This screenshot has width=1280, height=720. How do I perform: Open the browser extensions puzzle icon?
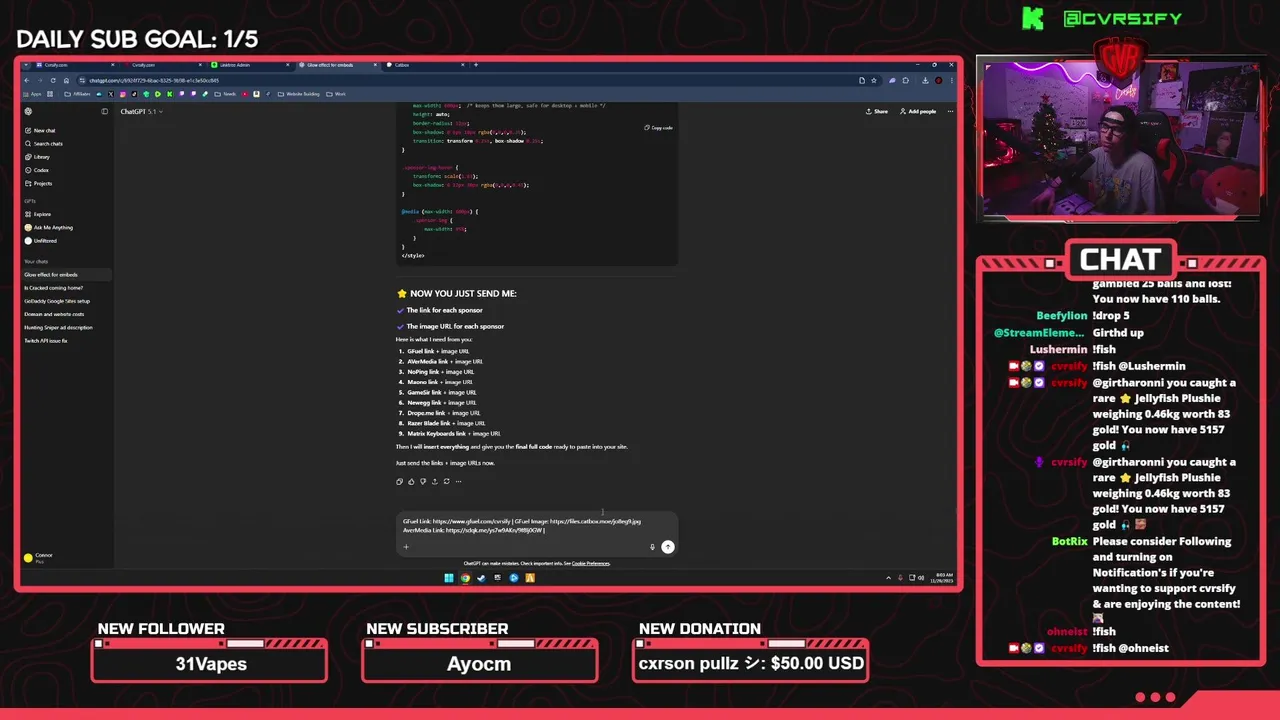pyautogui.click(x=905, y=80)
